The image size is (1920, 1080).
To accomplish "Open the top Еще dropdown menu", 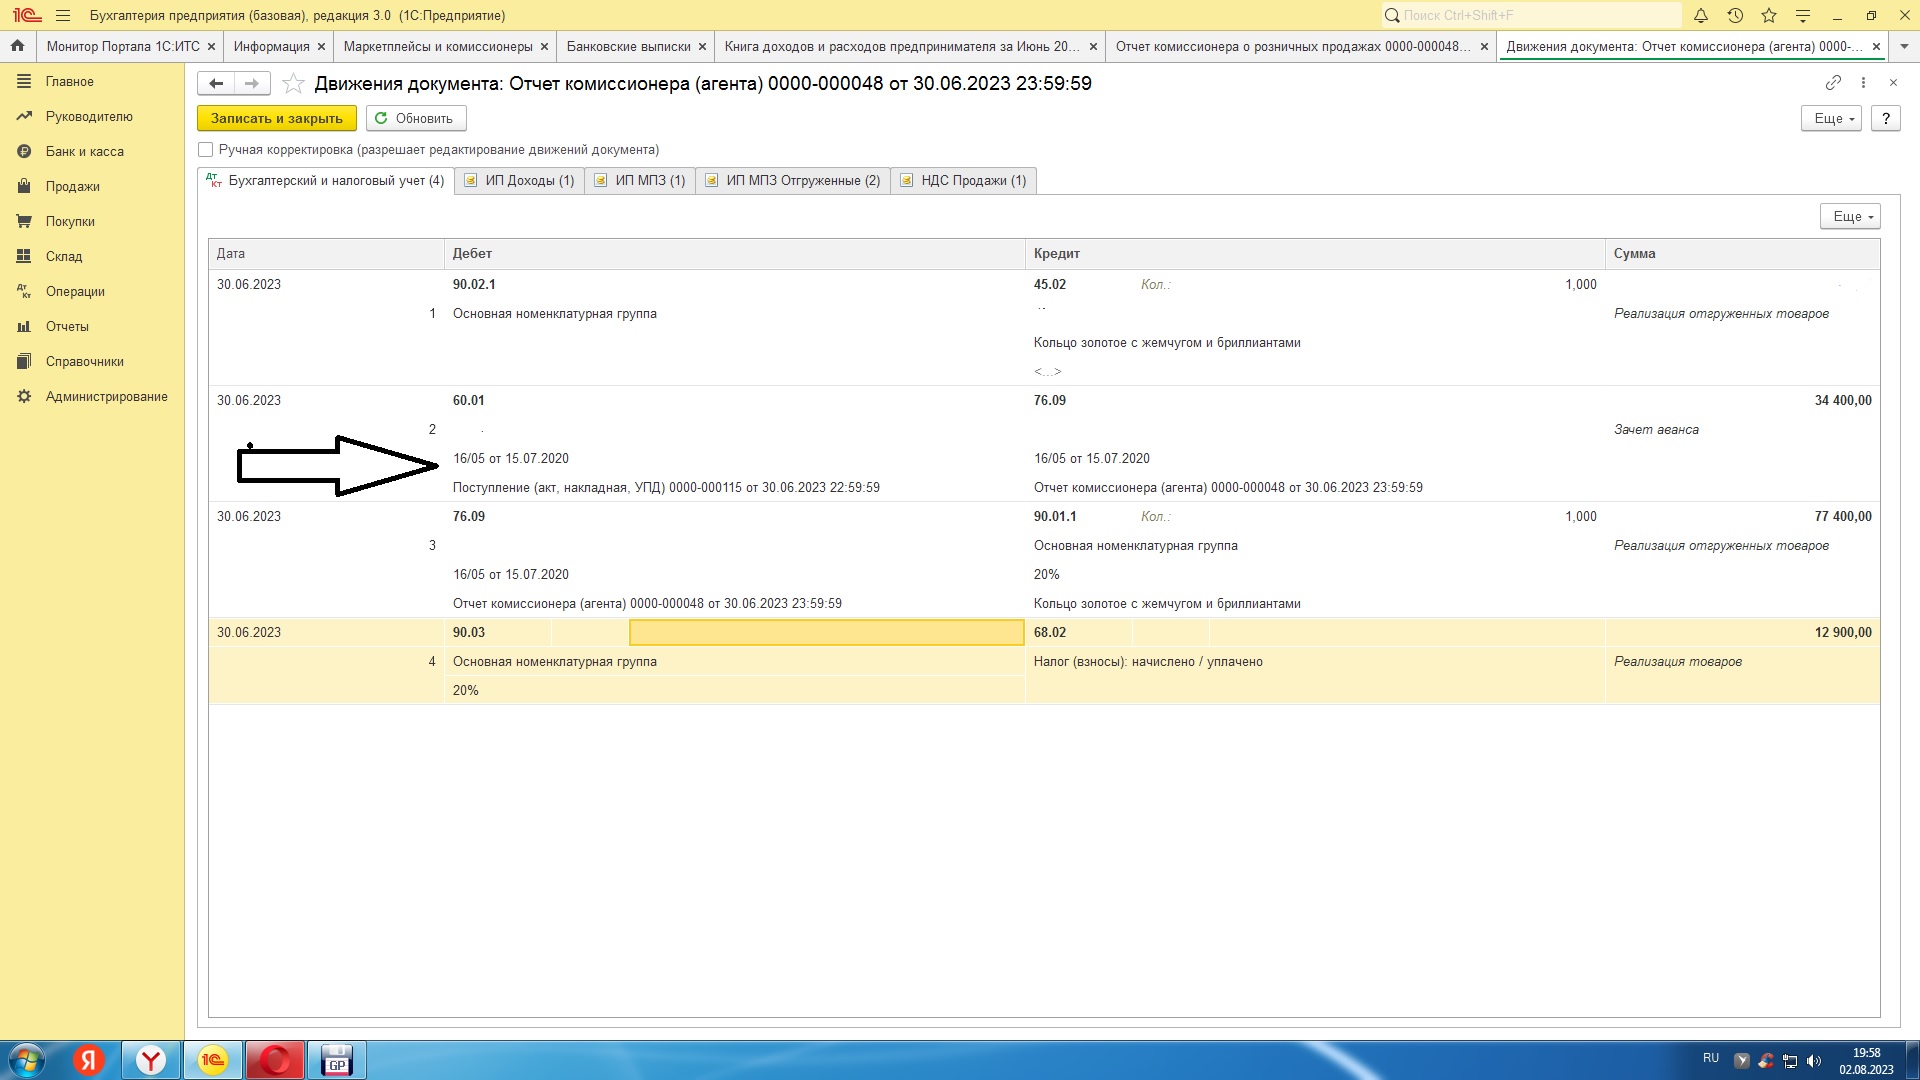I will (1831, 119).
